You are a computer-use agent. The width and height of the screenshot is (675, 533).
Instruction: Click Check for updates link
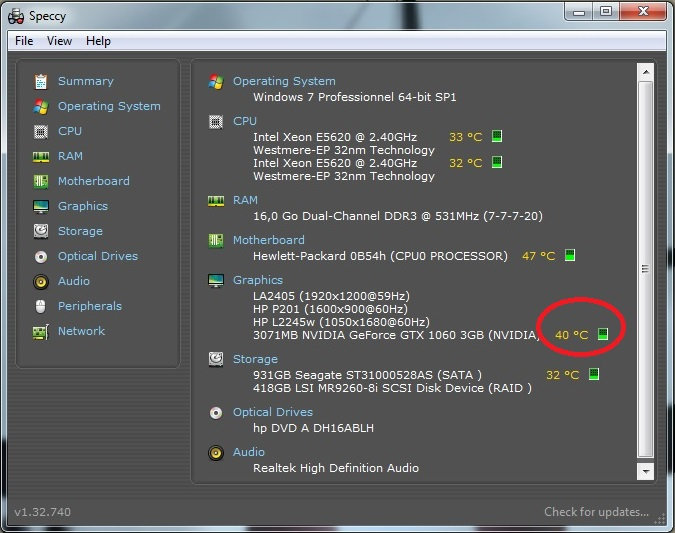[596, 512]
